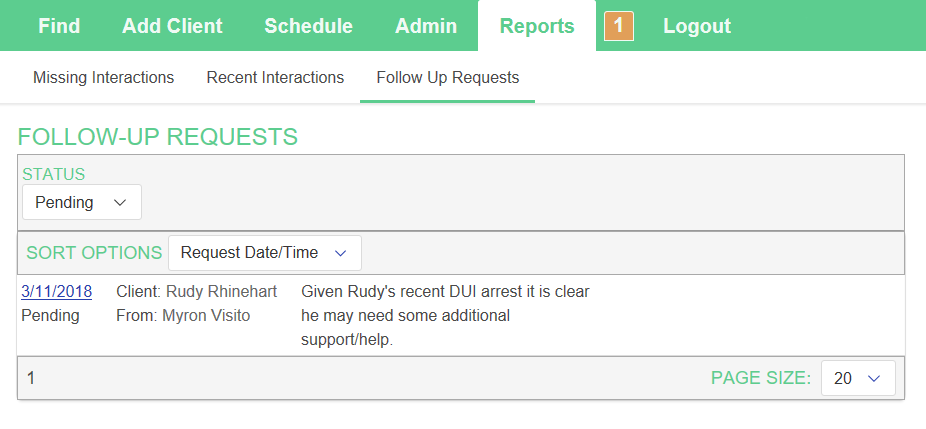Change the page size dropdown from 20
Image resolution: width=926 pixels, height=429 pixels.
[857, 378]
